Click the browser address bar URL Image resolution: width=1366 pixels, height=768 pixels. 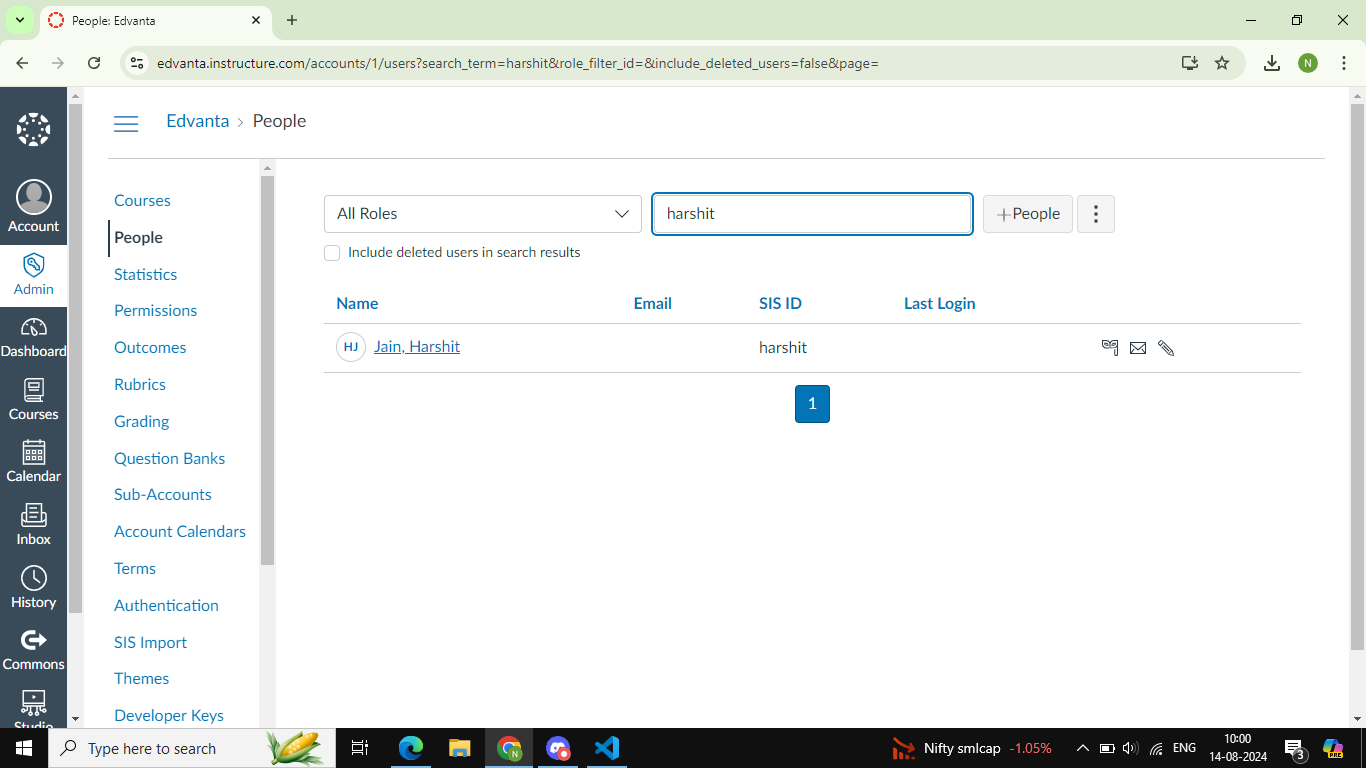pos(518,63)
